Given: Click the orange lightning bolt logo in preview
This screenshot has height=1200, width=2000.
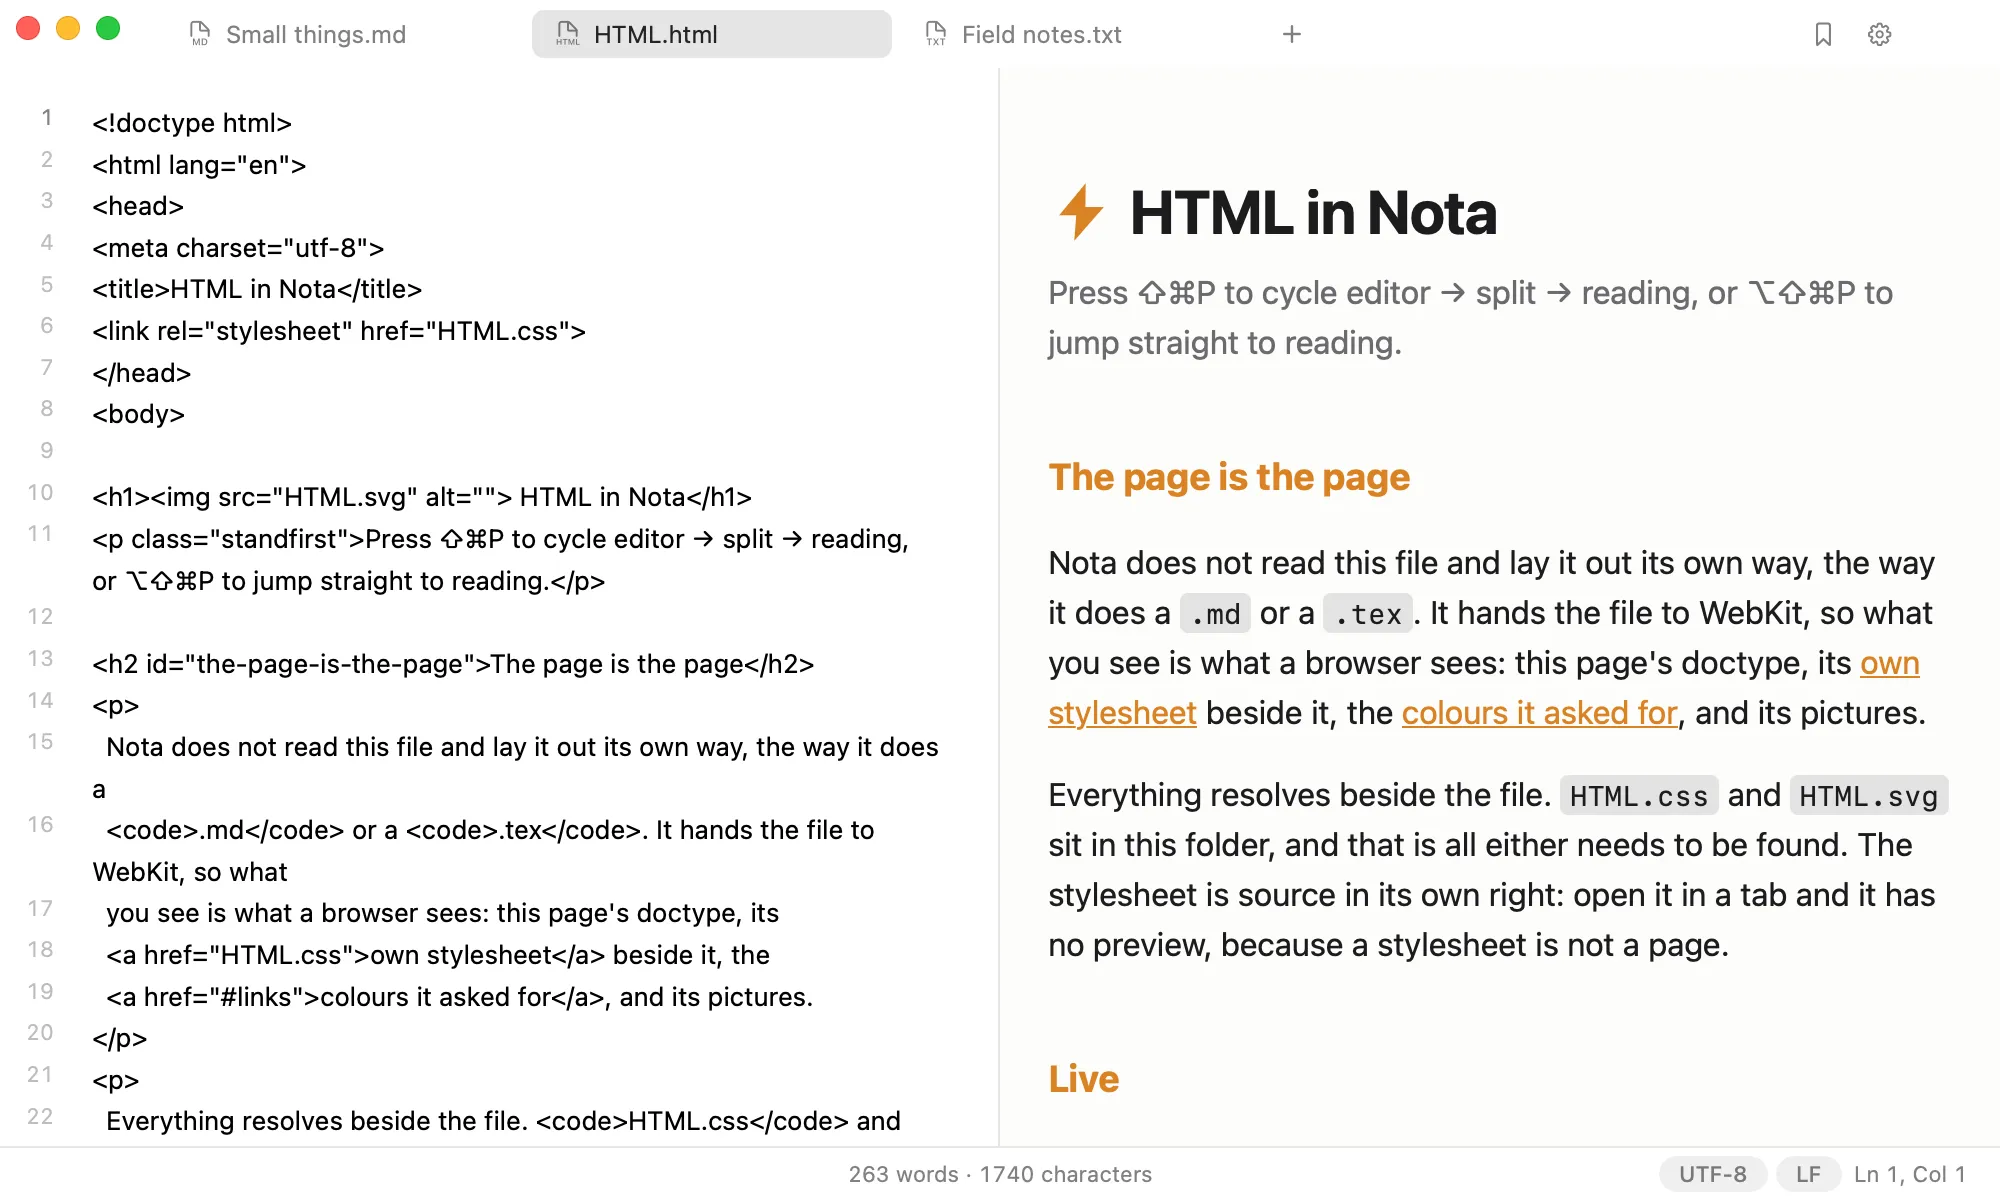Looking at the screenshot, I should [1081, 212].
